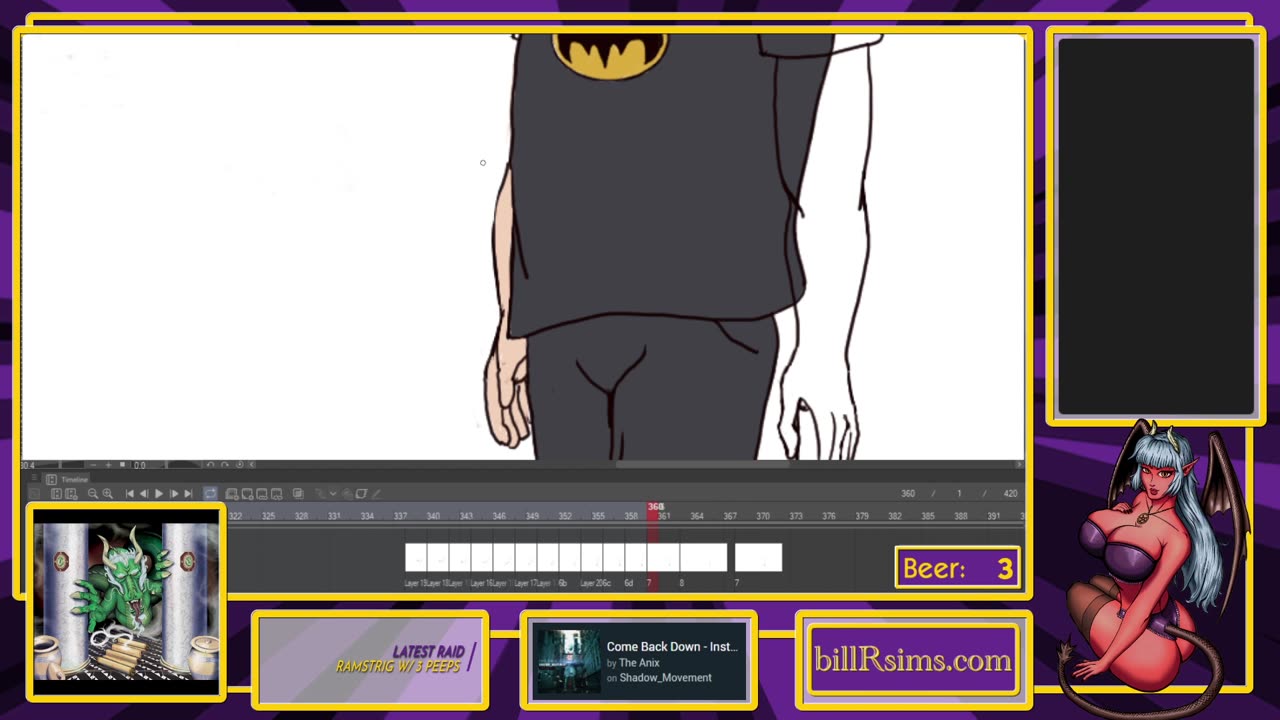Viewport: 1280px width, 720px height.
Task: Click the timeline settings icon beside new timeline
Action: pyautogui.click(x=71, y=493)
